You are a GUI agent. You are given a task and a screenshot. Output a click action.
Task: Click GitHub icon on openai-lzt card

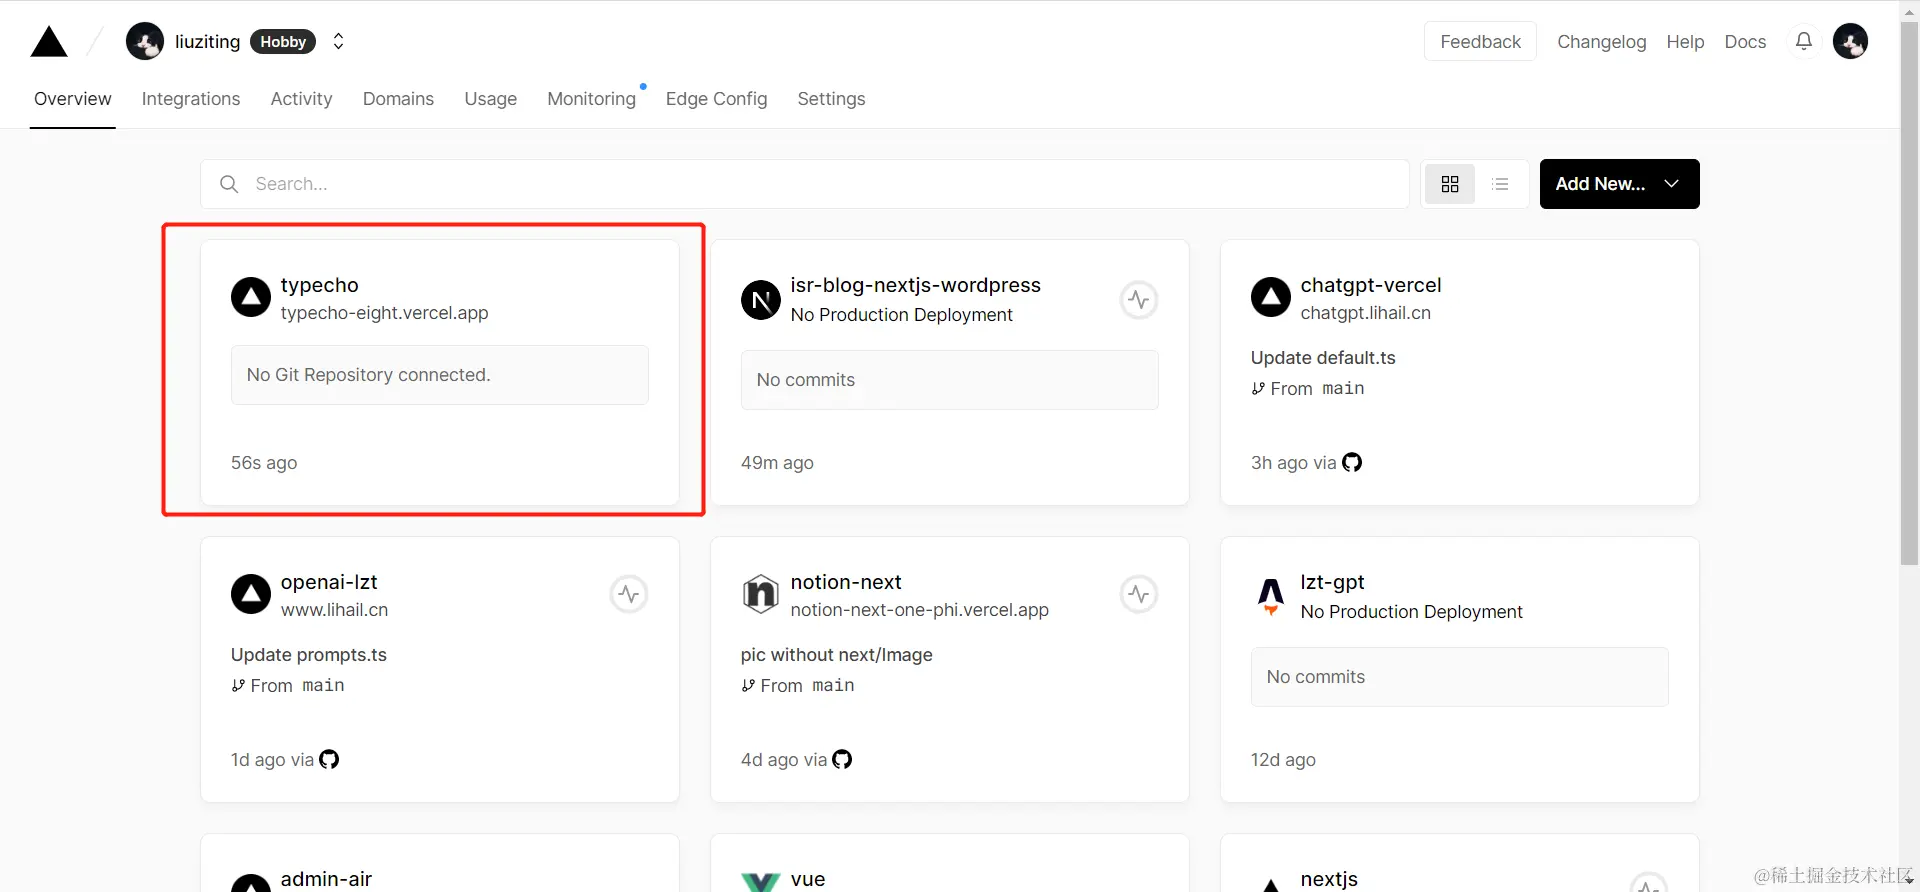point(329,759)
